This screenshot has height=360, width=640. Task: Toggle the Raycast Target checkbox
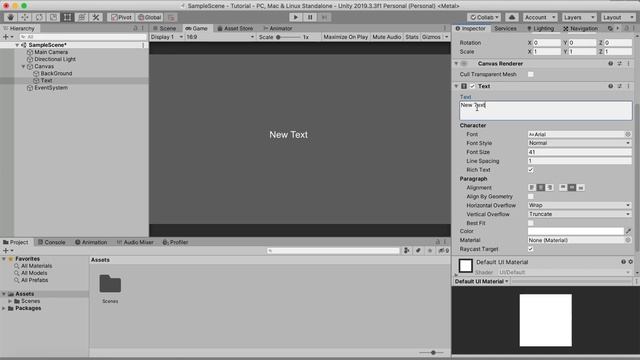point(531,249)
